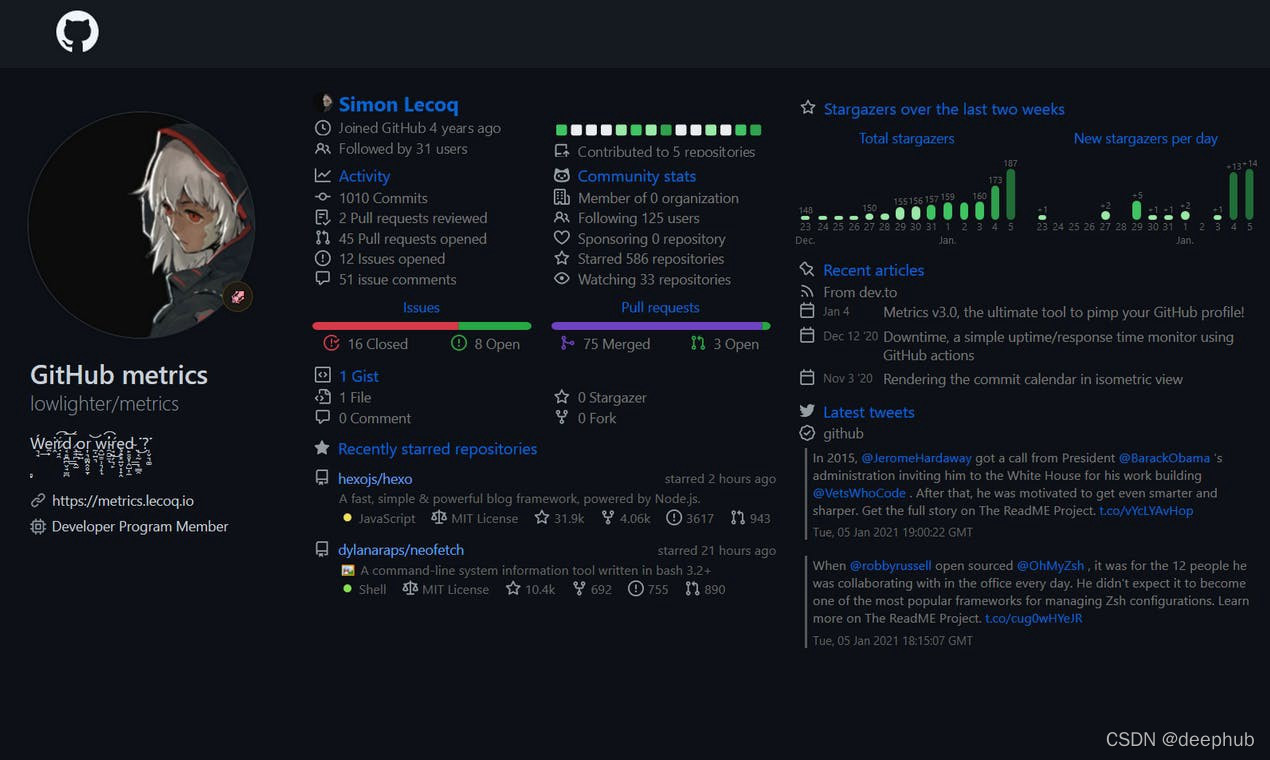Click the green pull request icon beside 3 Open
This screenshot has width=1270, height=760.
pyautogui.click(x=698, y=343)
